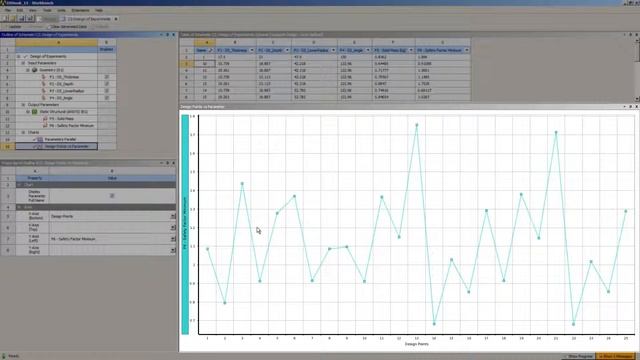Click the table's scroll-down arrow

(x=637, y=99)
